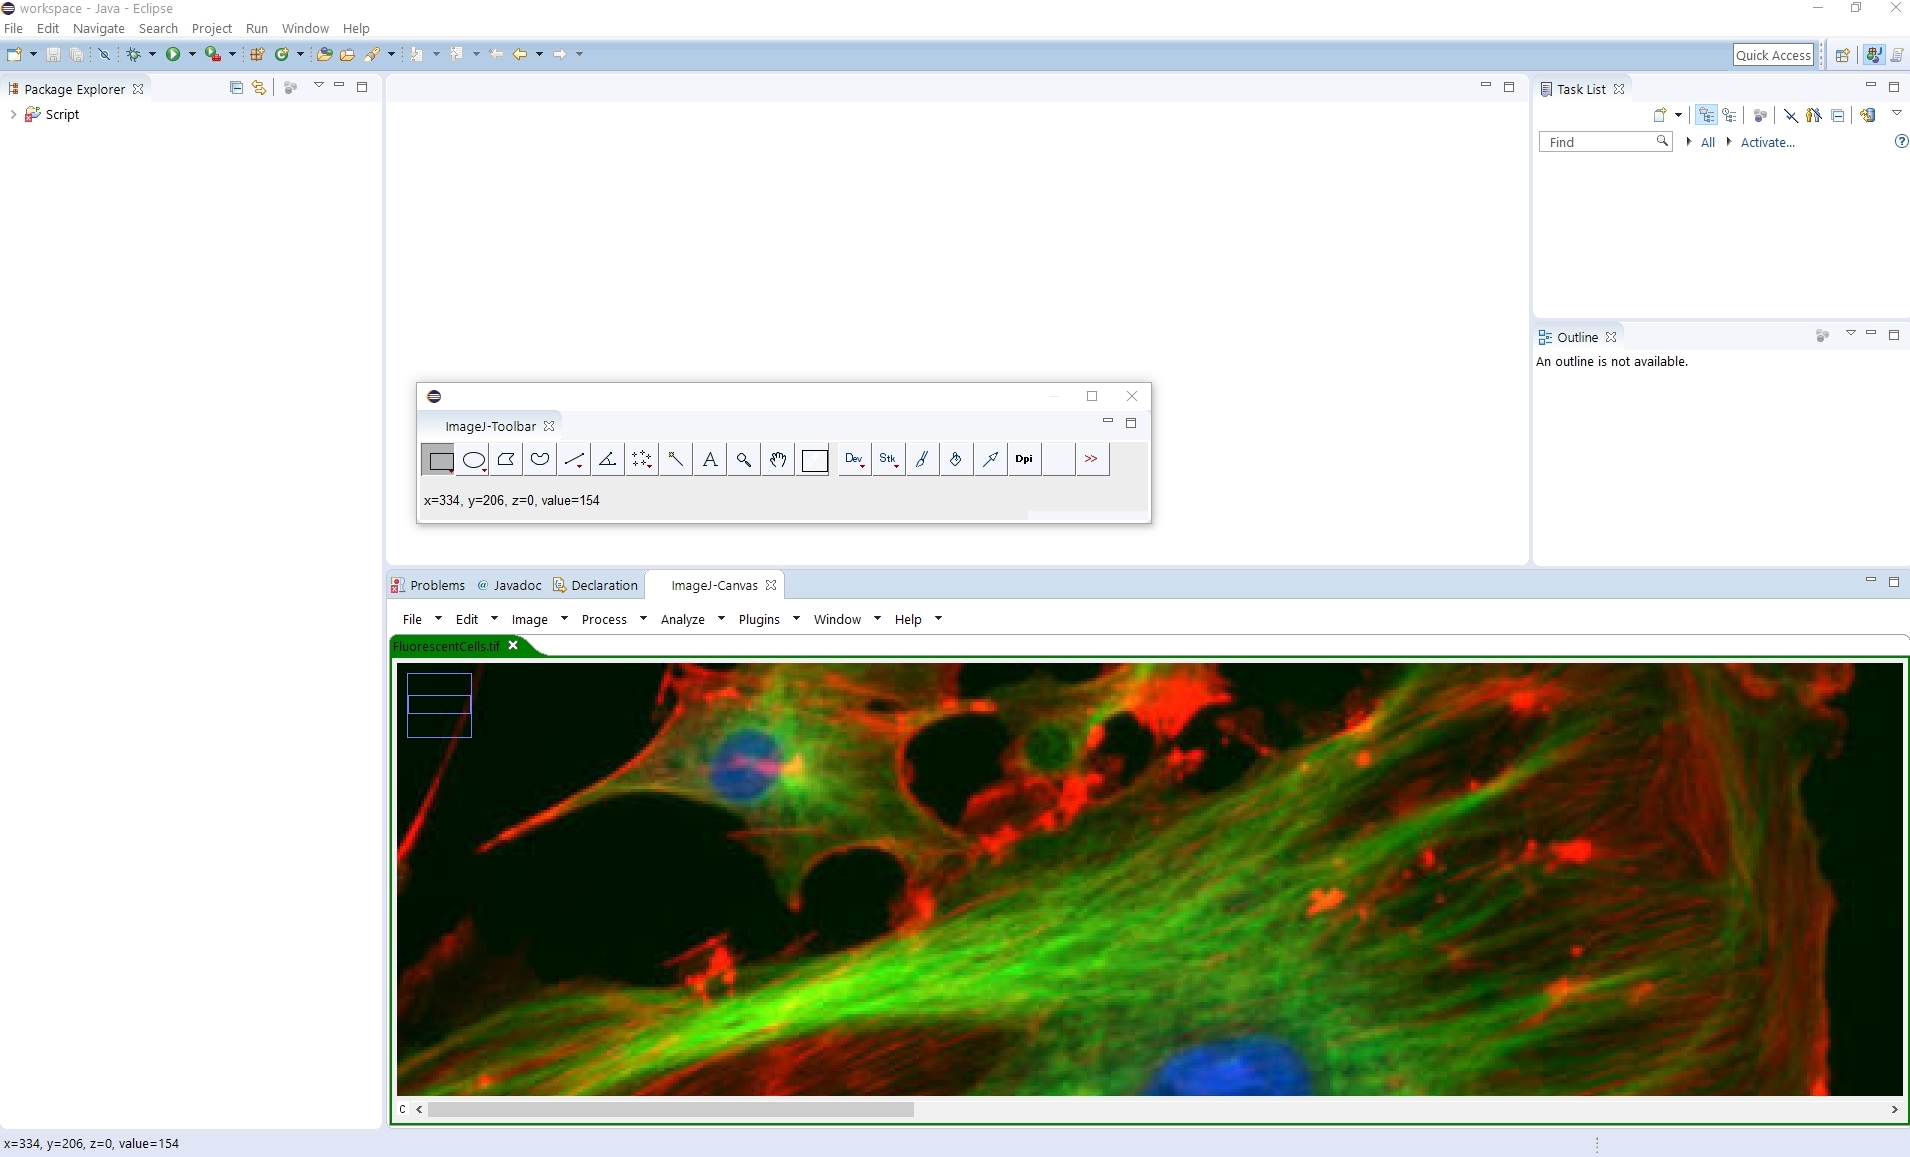
Task: Pick the magic wand tool
Action: point(677,459)
